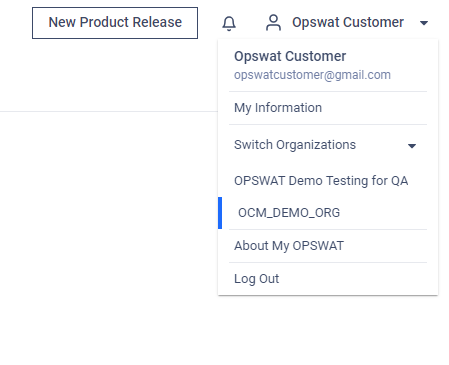Image resolution: width=449 pixels, height=365 pixels.
Task: Click the opswatcustomer@gmail.com email address
Action: (x=312, y=75)
